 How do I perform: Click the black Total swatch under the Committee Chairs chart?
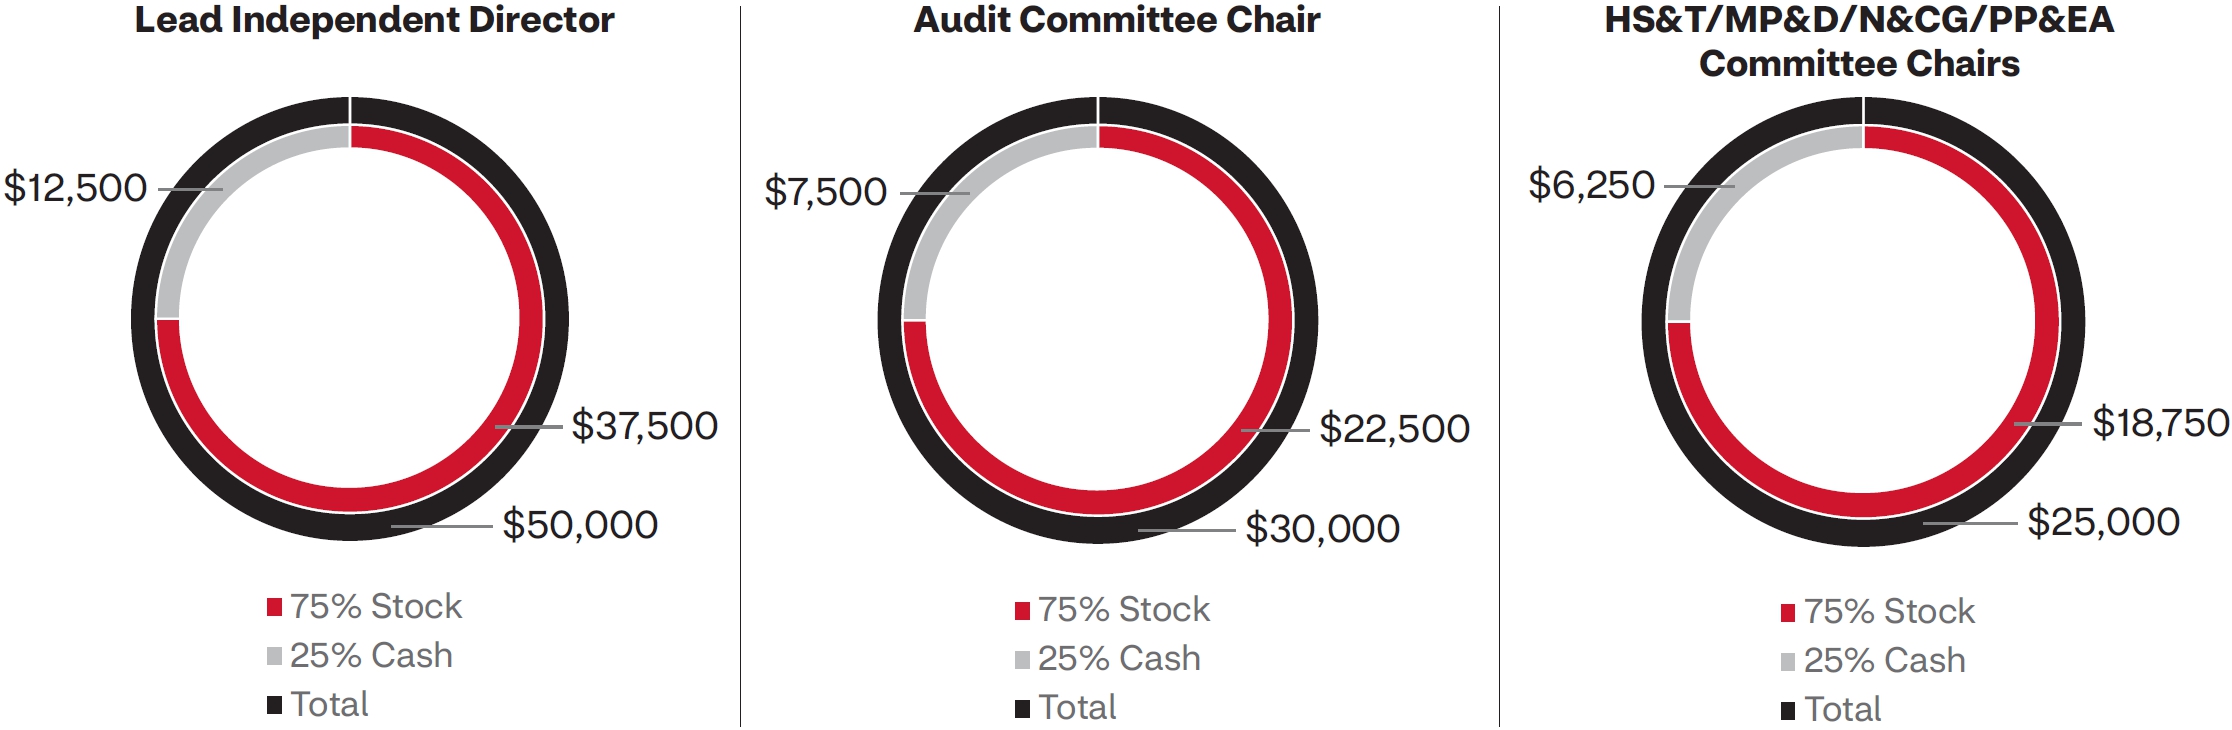[1788, 711]
